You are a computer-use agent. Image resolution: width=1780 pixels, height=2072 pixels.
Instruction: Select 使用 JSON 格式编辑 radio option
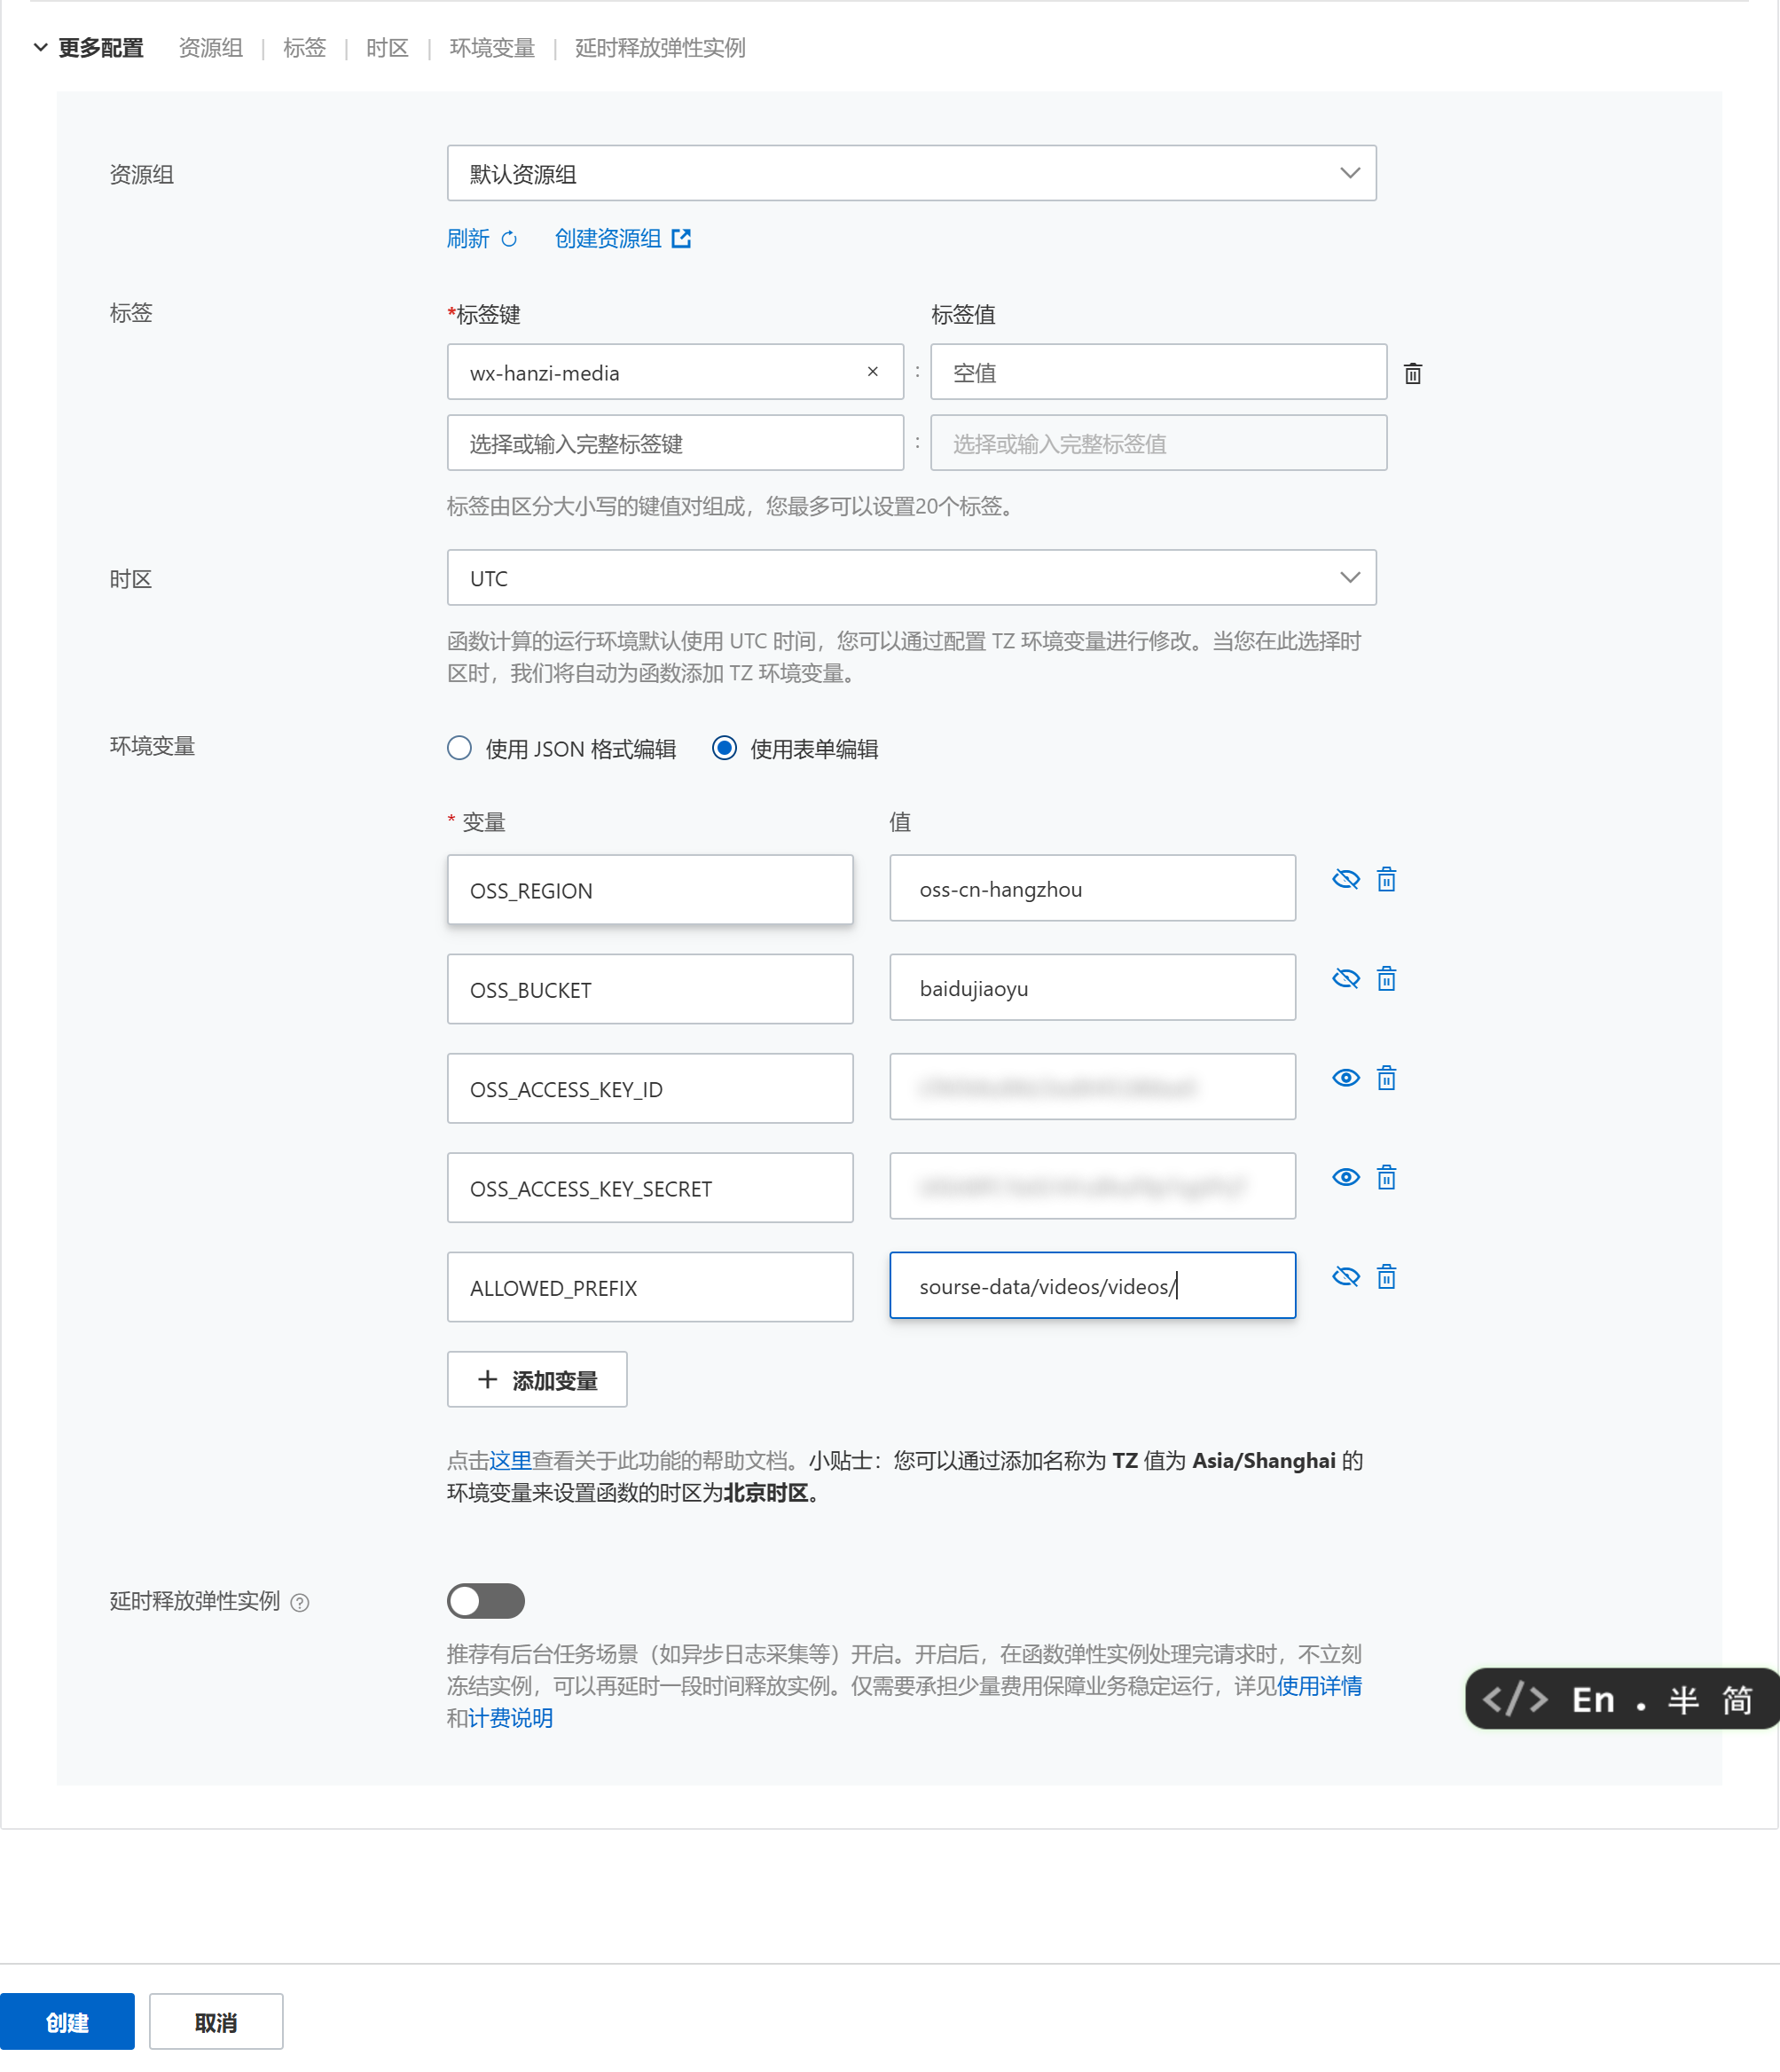[460, 748]
